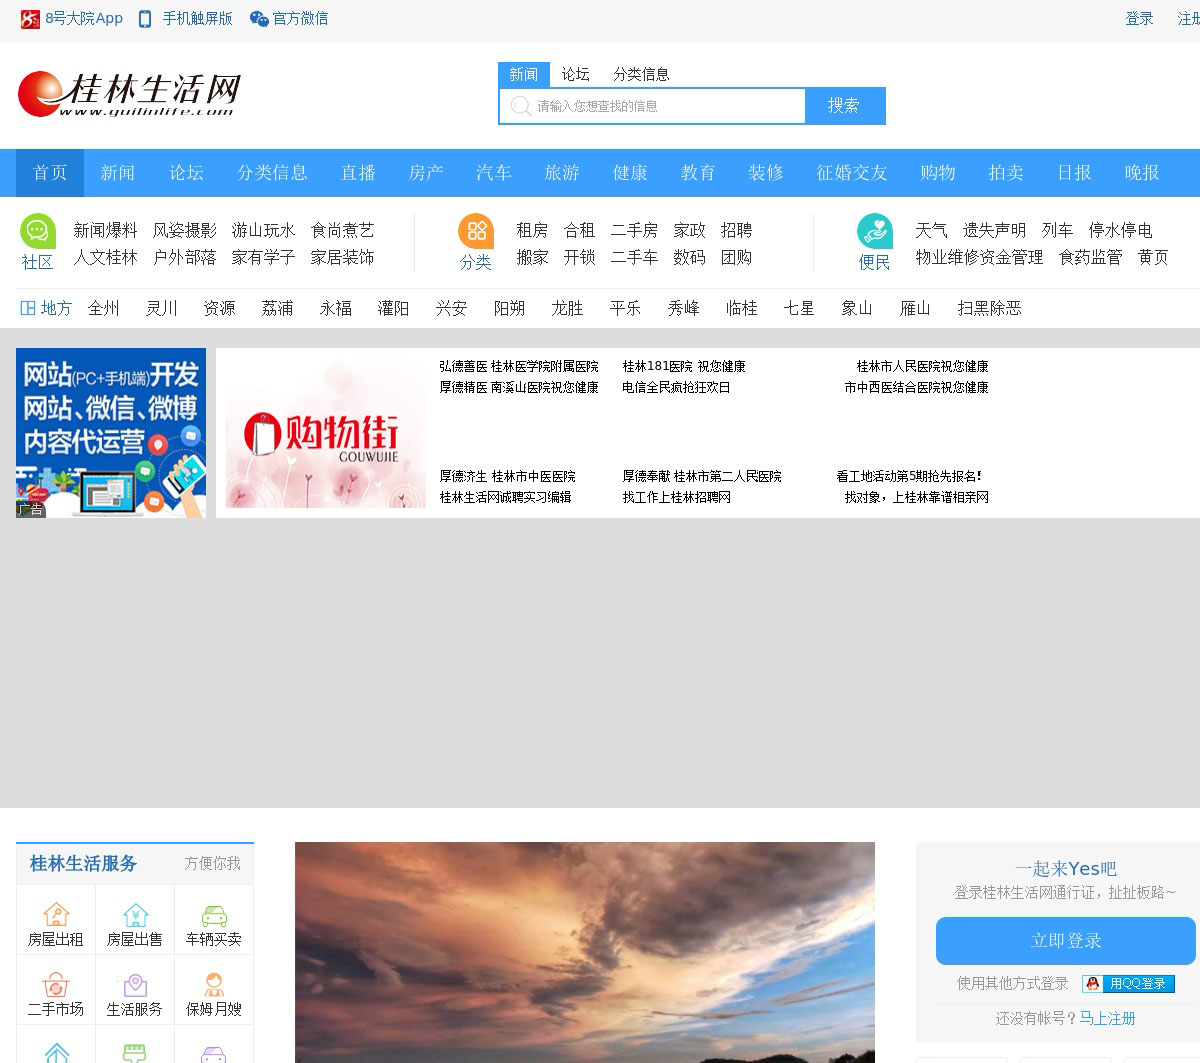Click the 登录 link at top
1200x1063 pixels.
[x=1139, y=19]
